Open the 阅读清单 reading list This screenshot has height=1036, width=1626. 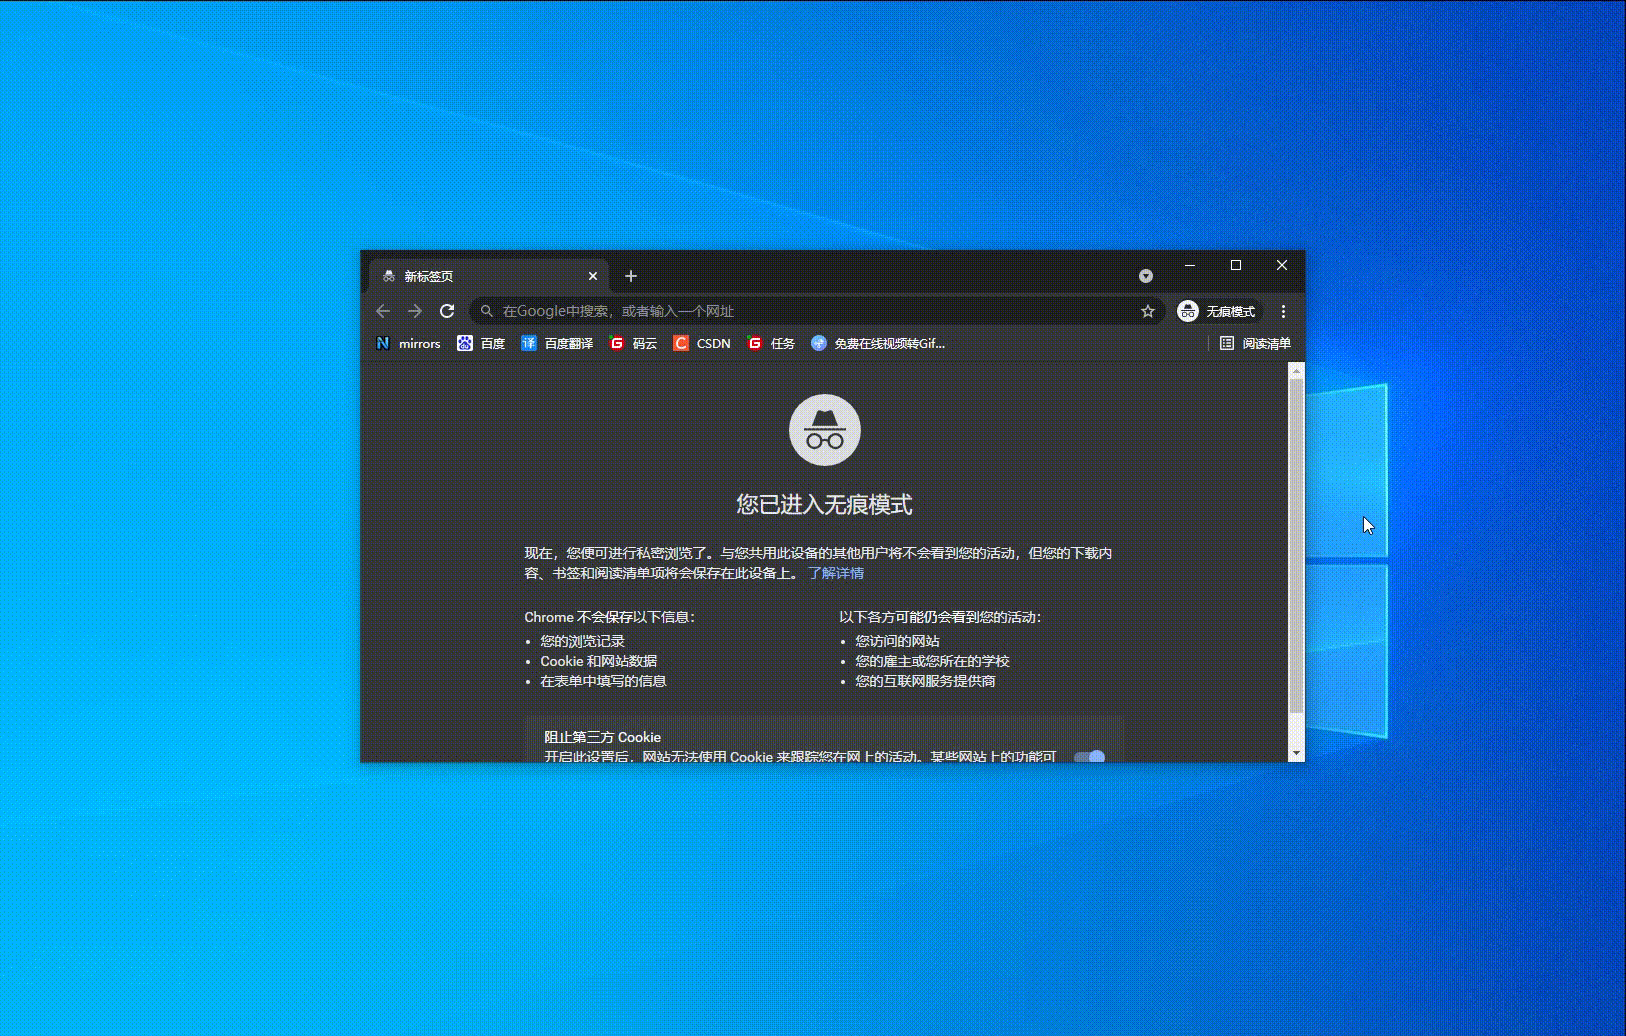(1255, 343)
